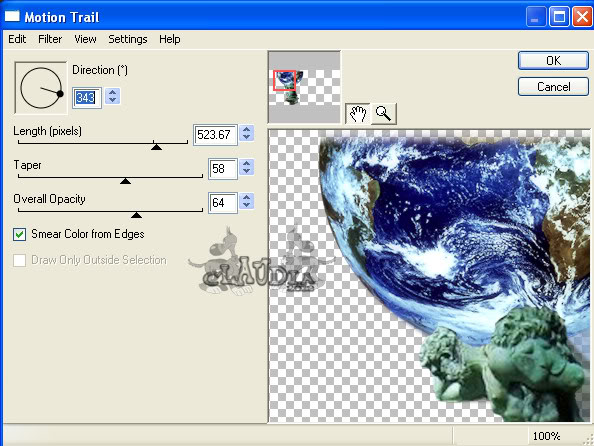
Task: Decrease Length value with down arrow
Action: [247, 137]
